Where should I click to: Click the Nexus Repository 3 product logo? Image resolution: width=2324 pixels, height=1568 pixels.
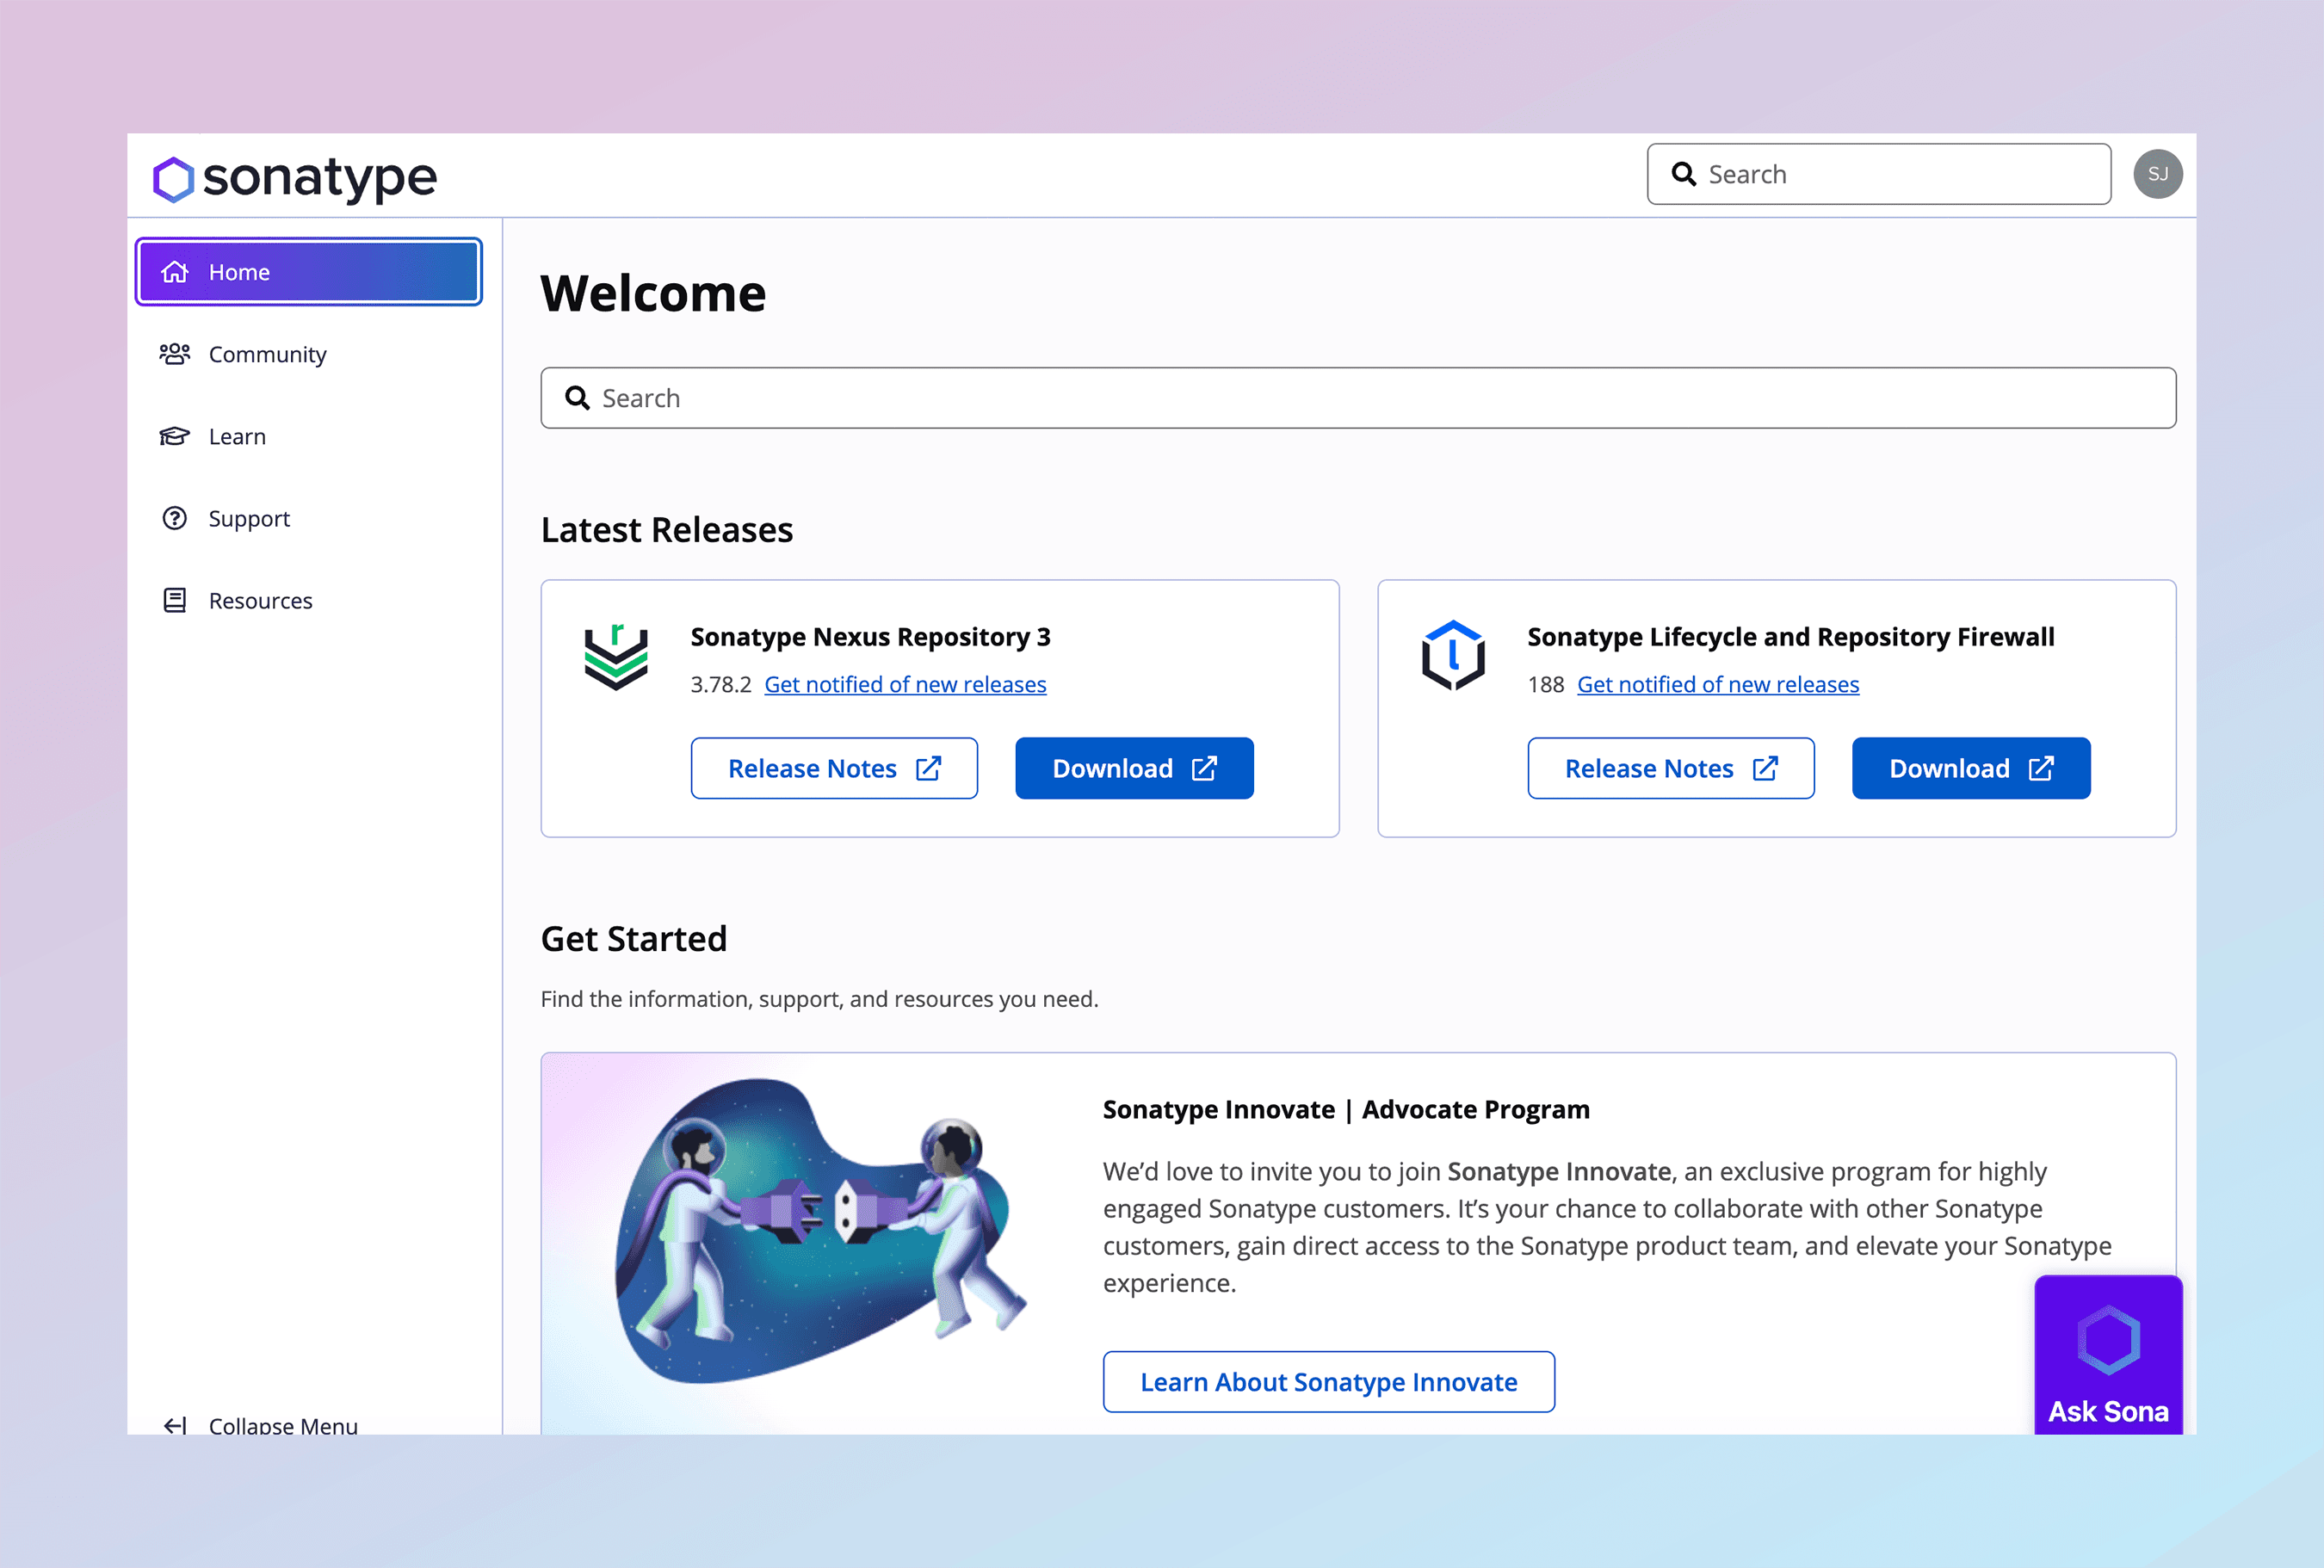coord(616,657)
